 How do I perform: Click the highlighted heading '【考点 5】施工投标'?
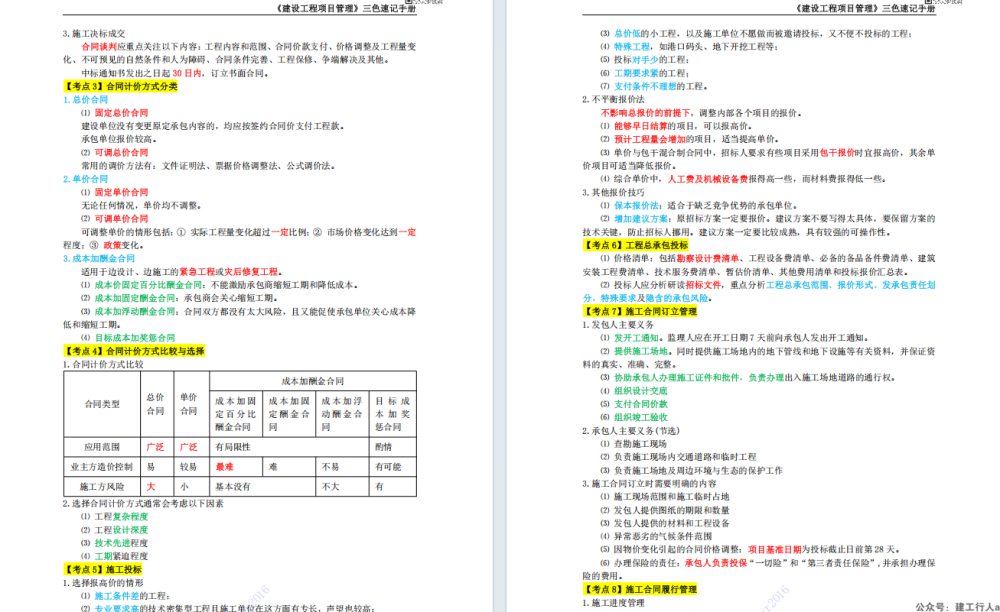102,570
